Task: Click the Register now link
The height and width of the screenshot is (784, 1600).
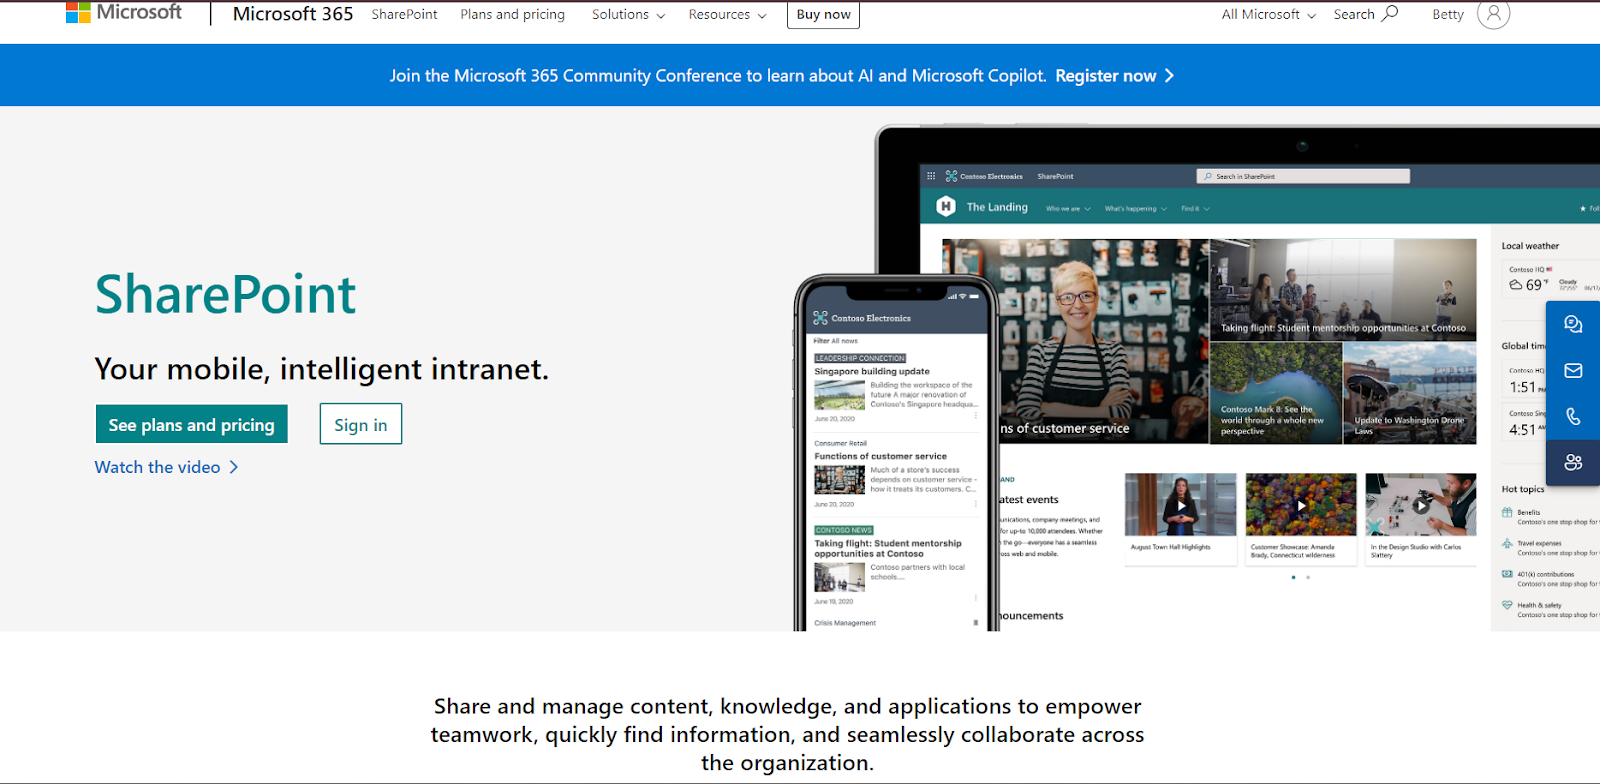Action: click(1114, 76)
